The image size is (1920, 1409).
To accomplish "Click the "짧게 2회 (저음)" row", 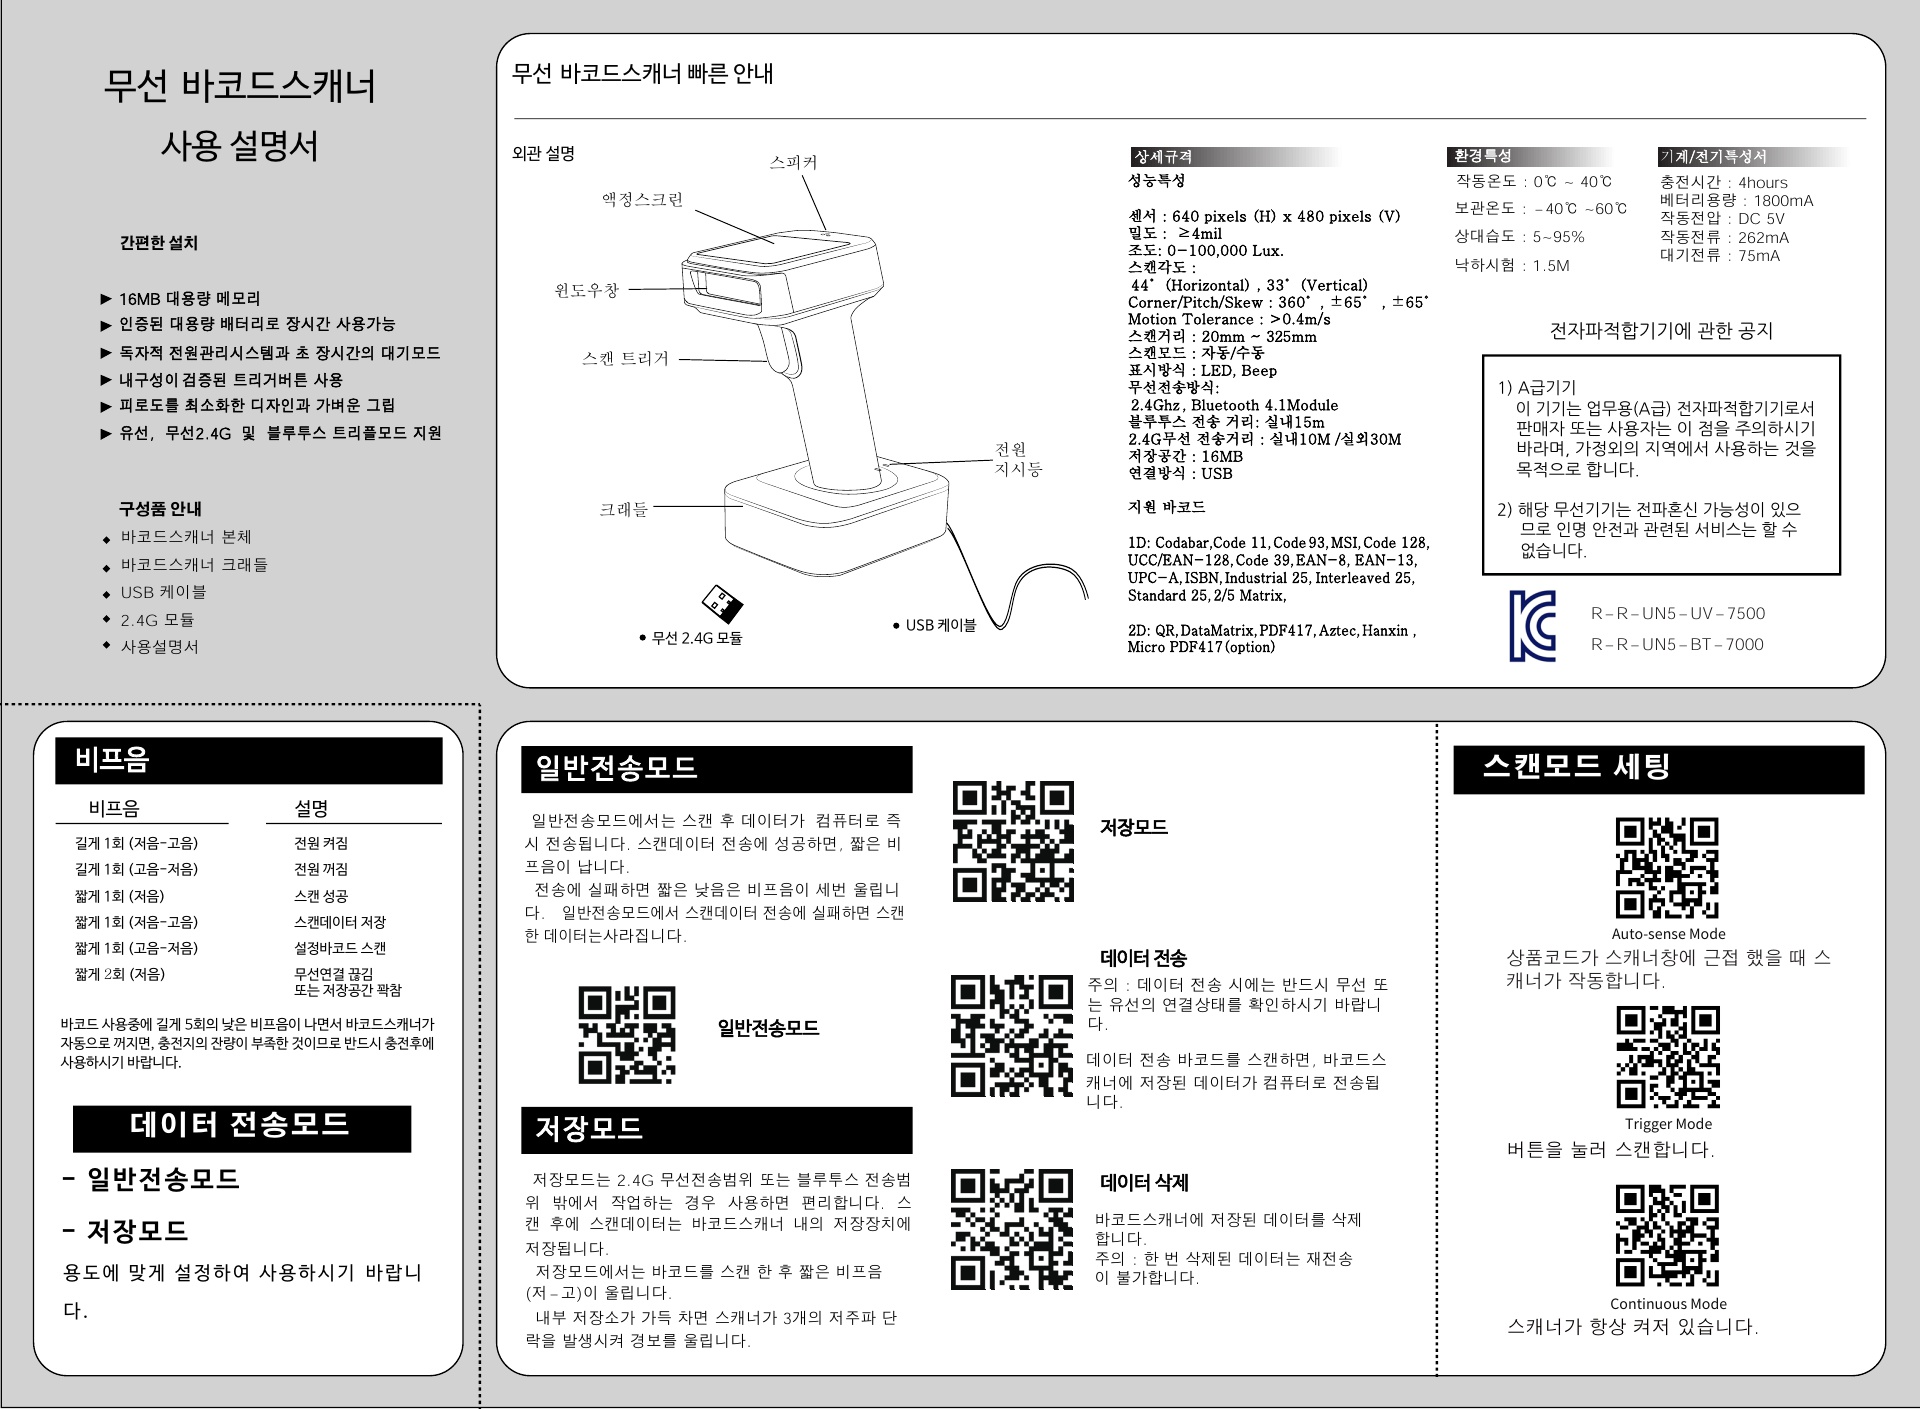I will tap(120, 974).
